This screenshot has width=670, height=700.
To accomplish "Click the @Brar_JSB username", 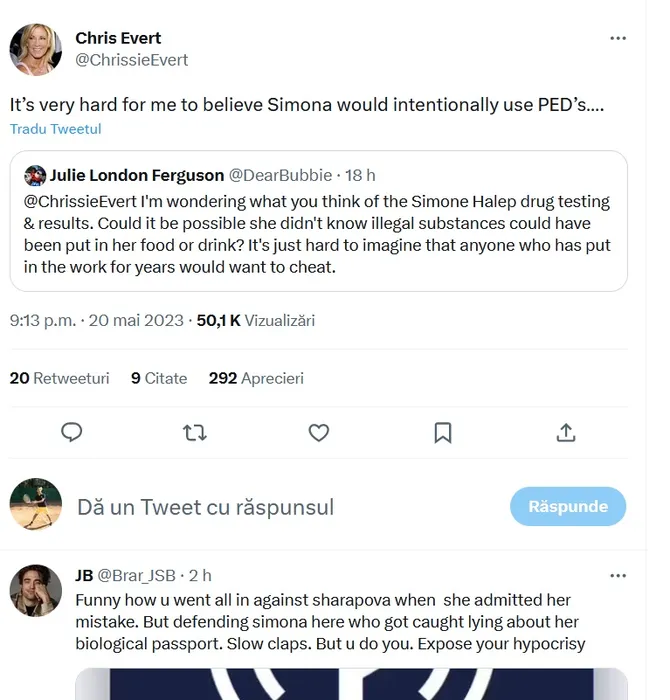I will click(138, 576).
